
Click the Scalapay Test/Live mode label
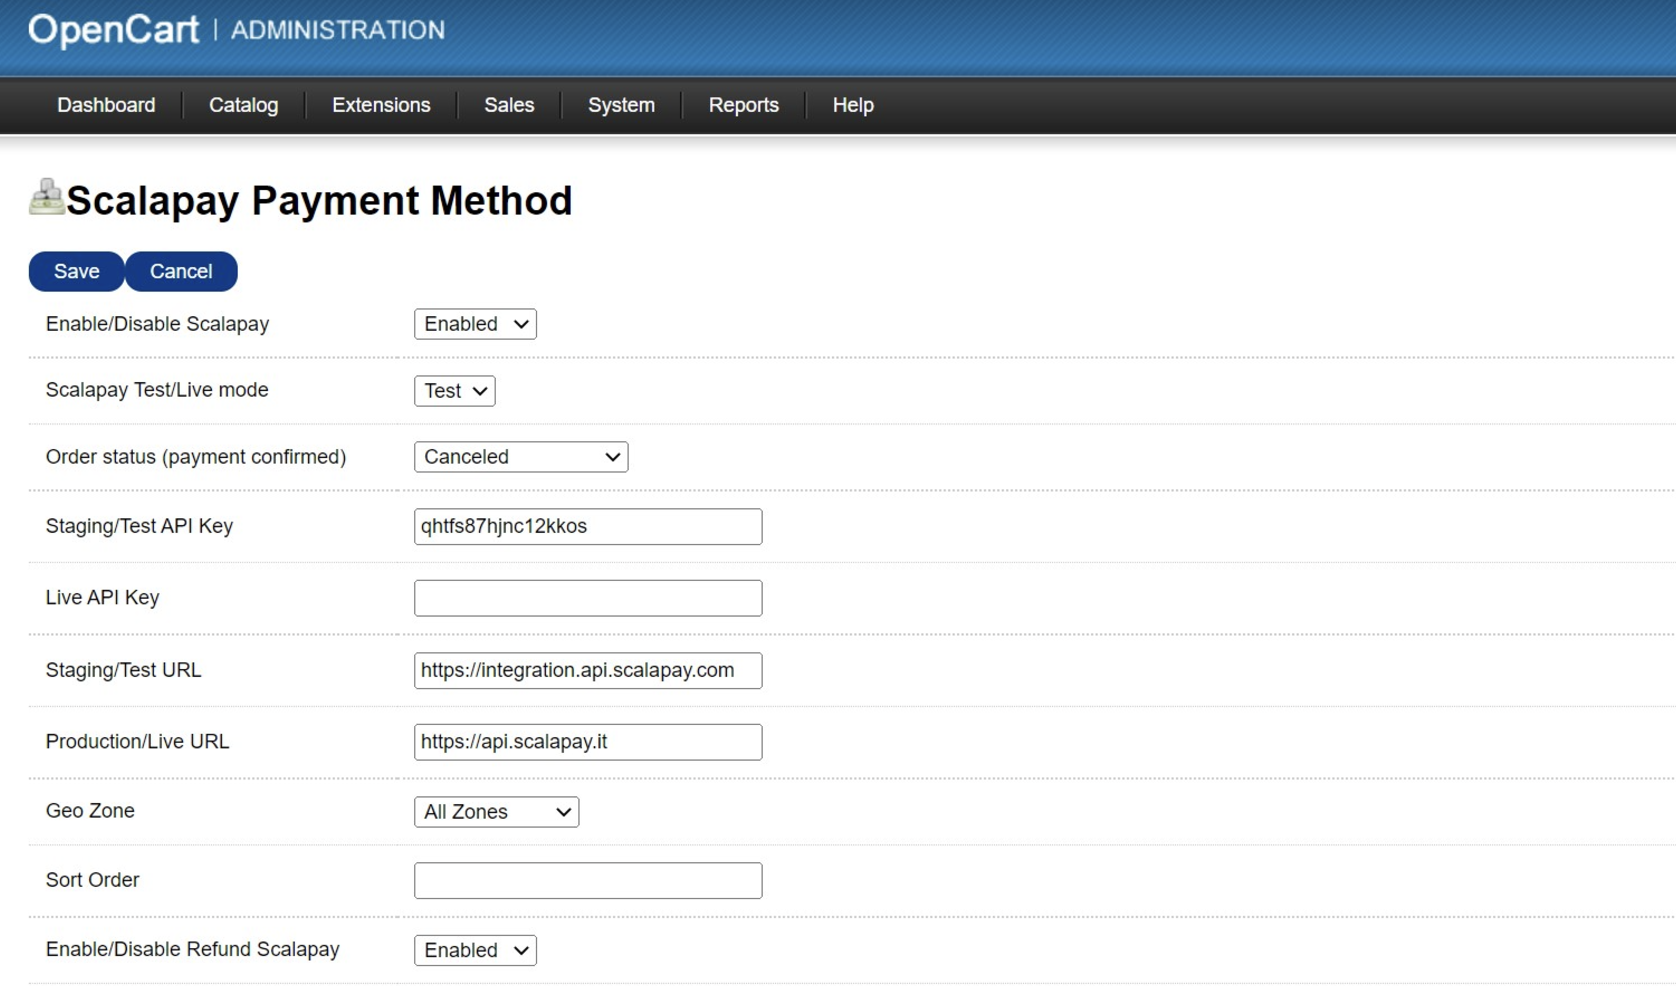point(157,390)
